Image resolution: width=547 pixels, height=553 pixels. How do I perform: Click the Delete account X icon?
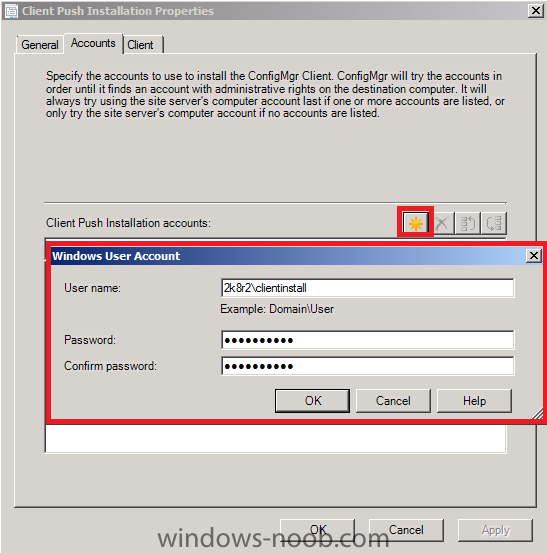click(442, 223)
